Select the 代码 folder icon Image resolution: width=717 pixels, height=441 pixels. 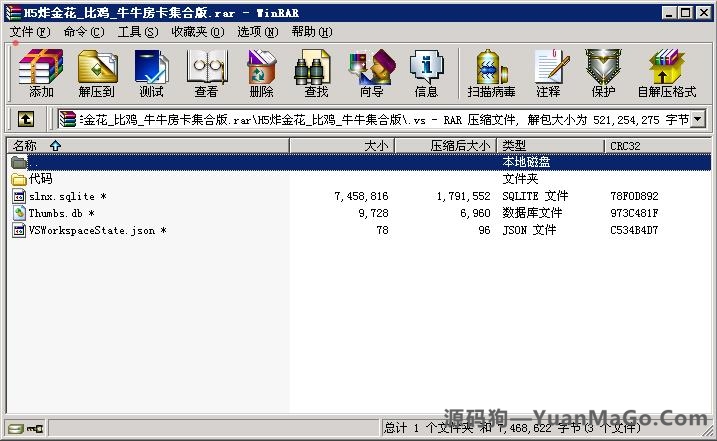click(x=19, y=179)
